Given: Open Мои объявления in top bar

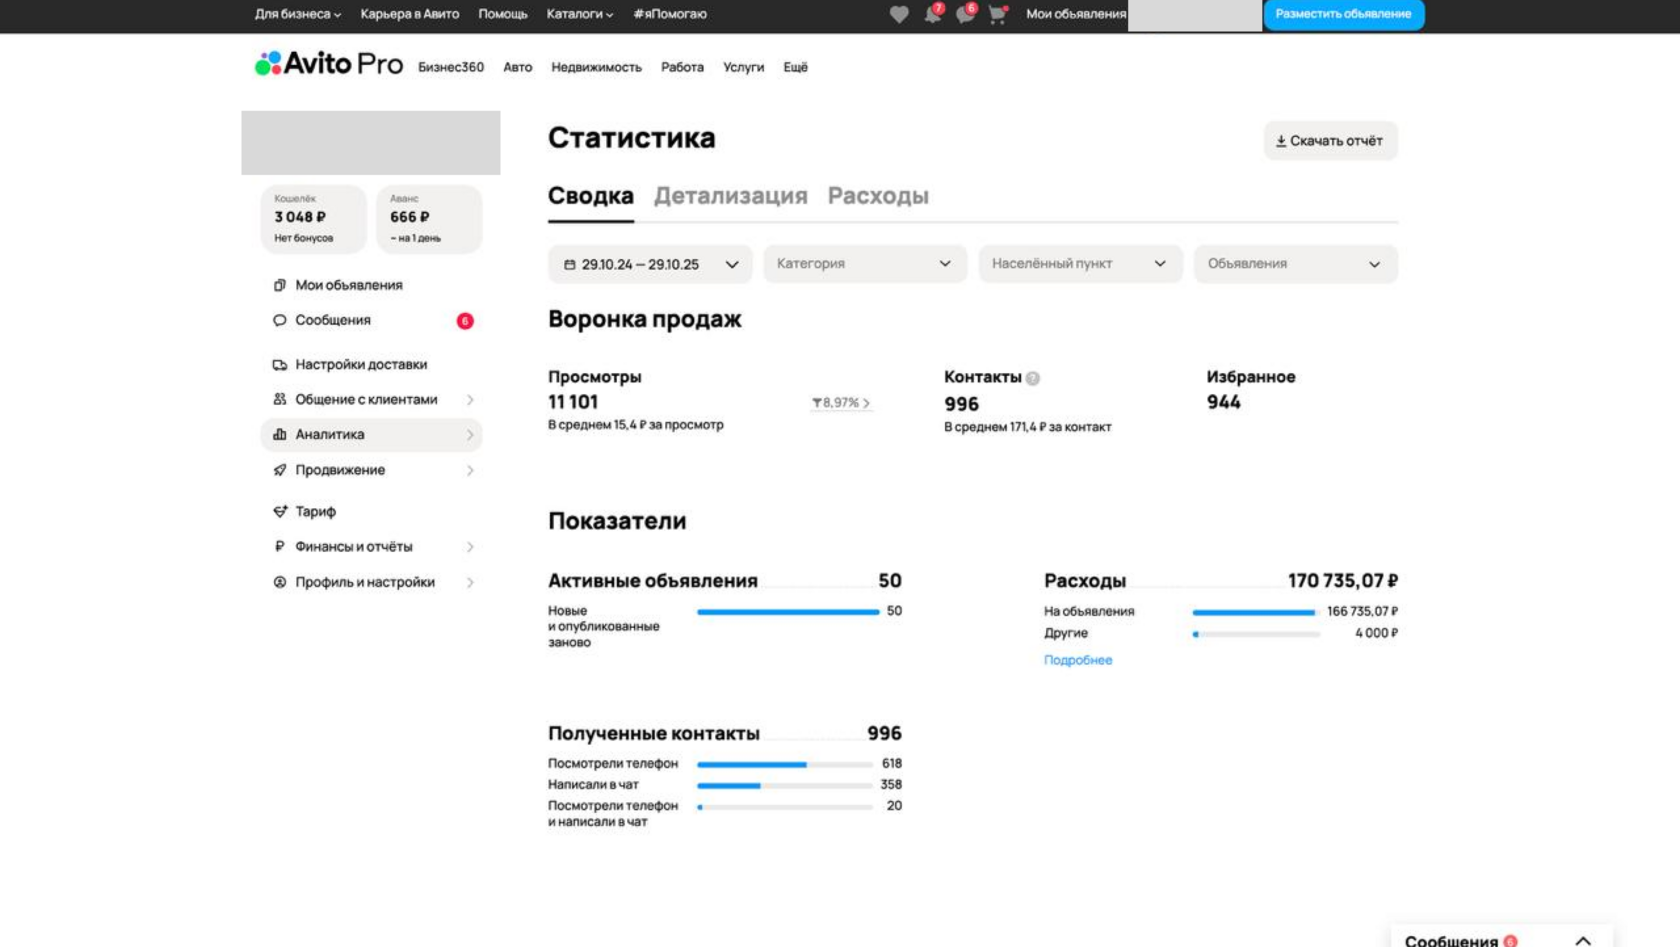Looking at the screenshot, I should tap(1076, 14).
